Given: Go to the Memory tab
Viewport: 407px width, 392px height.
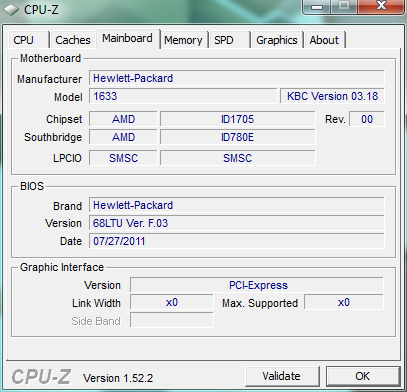Looking at the screenshot, I should 183,40.
